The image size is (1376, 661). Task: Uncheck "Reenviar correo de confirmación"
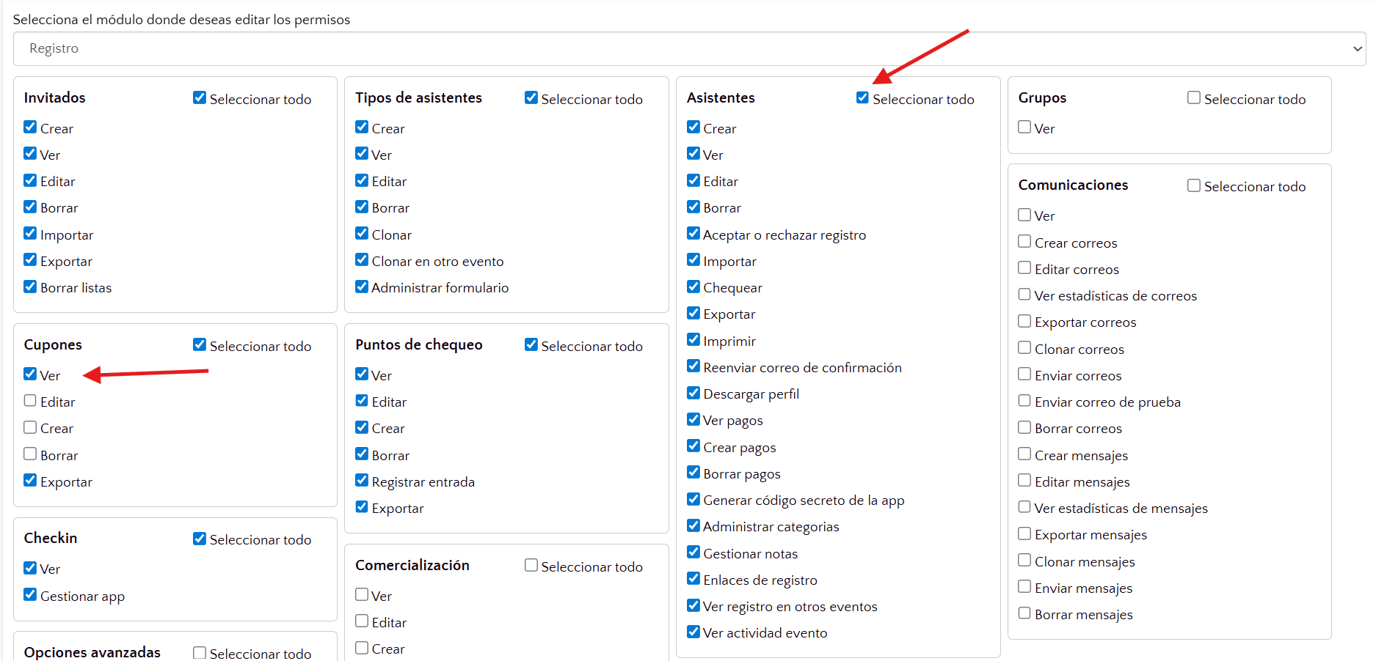click(x=693, y=367)
